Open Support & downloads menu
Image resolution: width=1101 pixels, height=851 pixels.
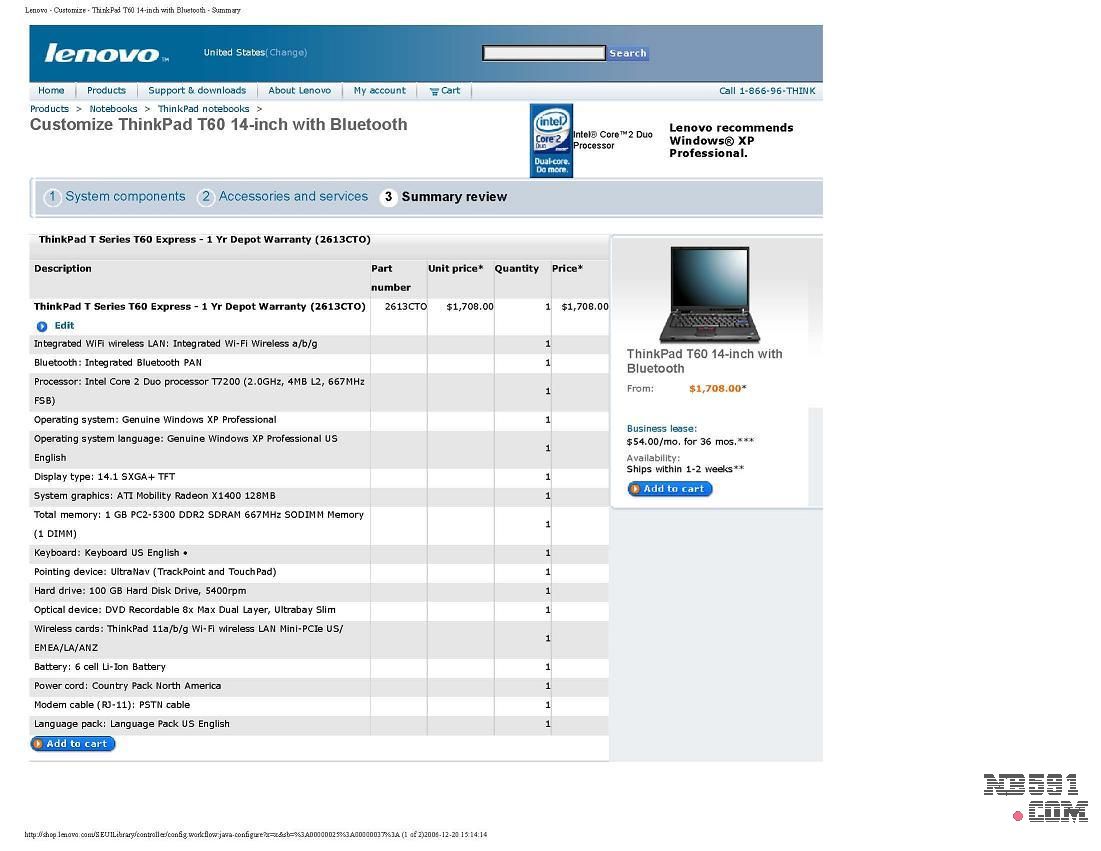click(x=197, y=91)
